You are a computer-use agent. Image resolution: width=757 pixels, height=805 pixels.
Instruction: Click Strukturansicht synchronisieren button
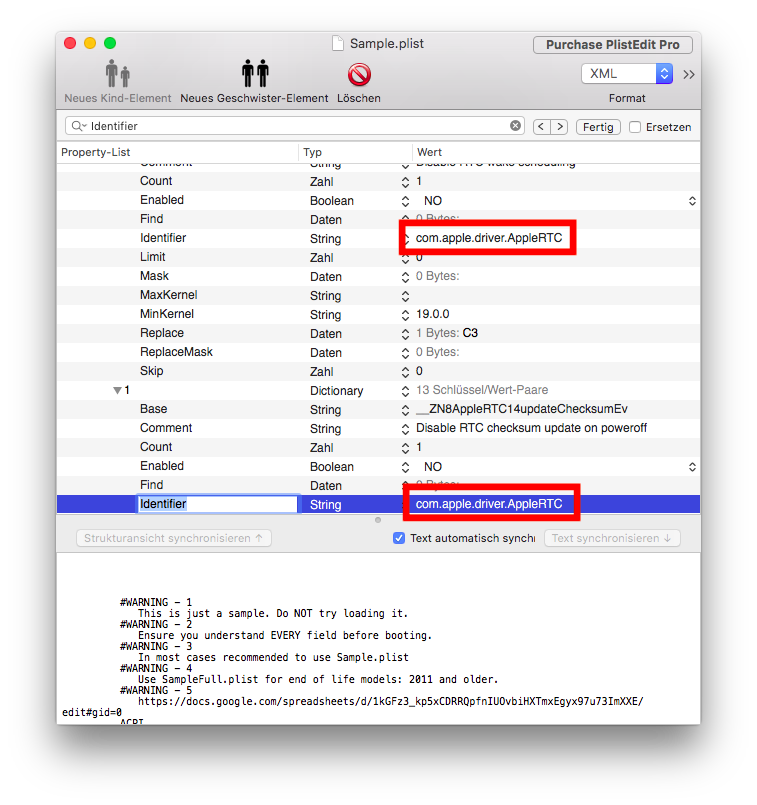(173, 538)
